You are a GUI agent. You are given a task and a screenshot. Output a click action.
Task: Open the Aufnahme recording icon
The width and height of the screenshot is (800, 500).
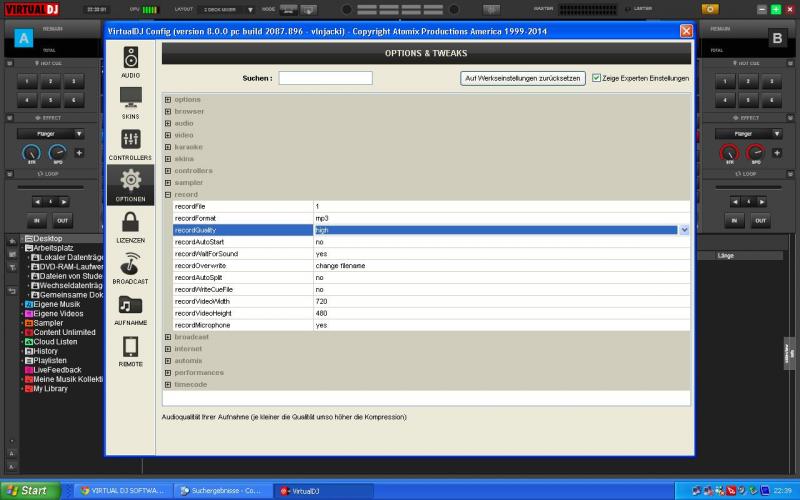click(131, 306)
